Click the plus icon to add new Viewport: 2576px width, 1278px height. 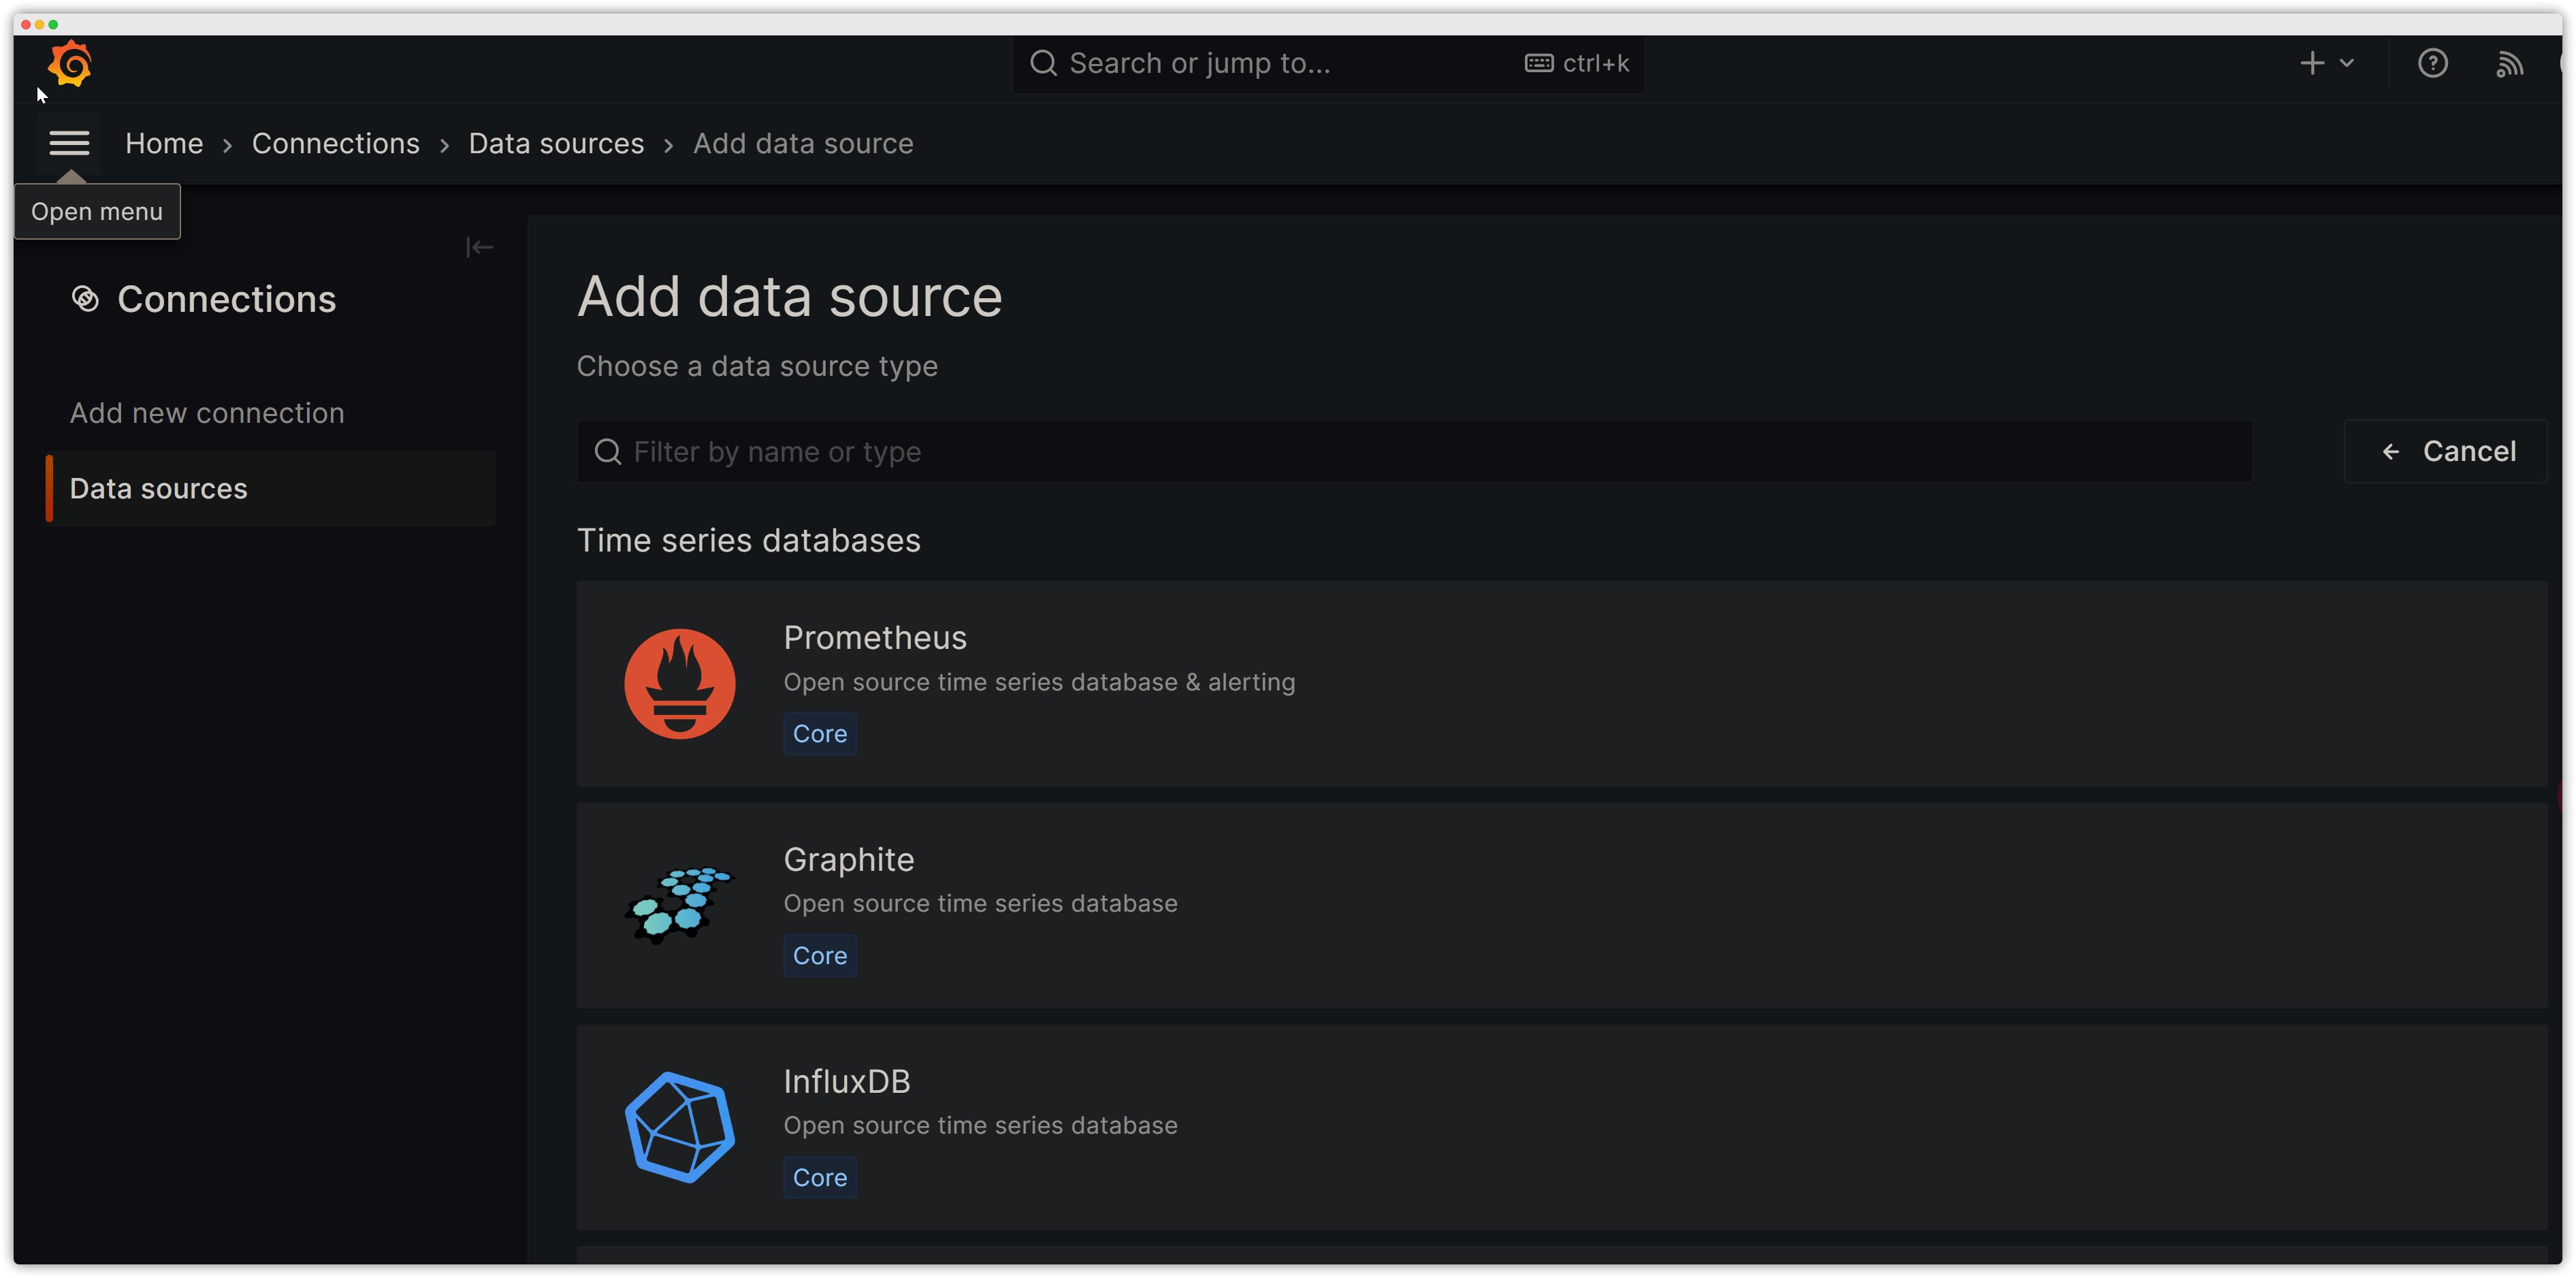tap(2312, 63)
